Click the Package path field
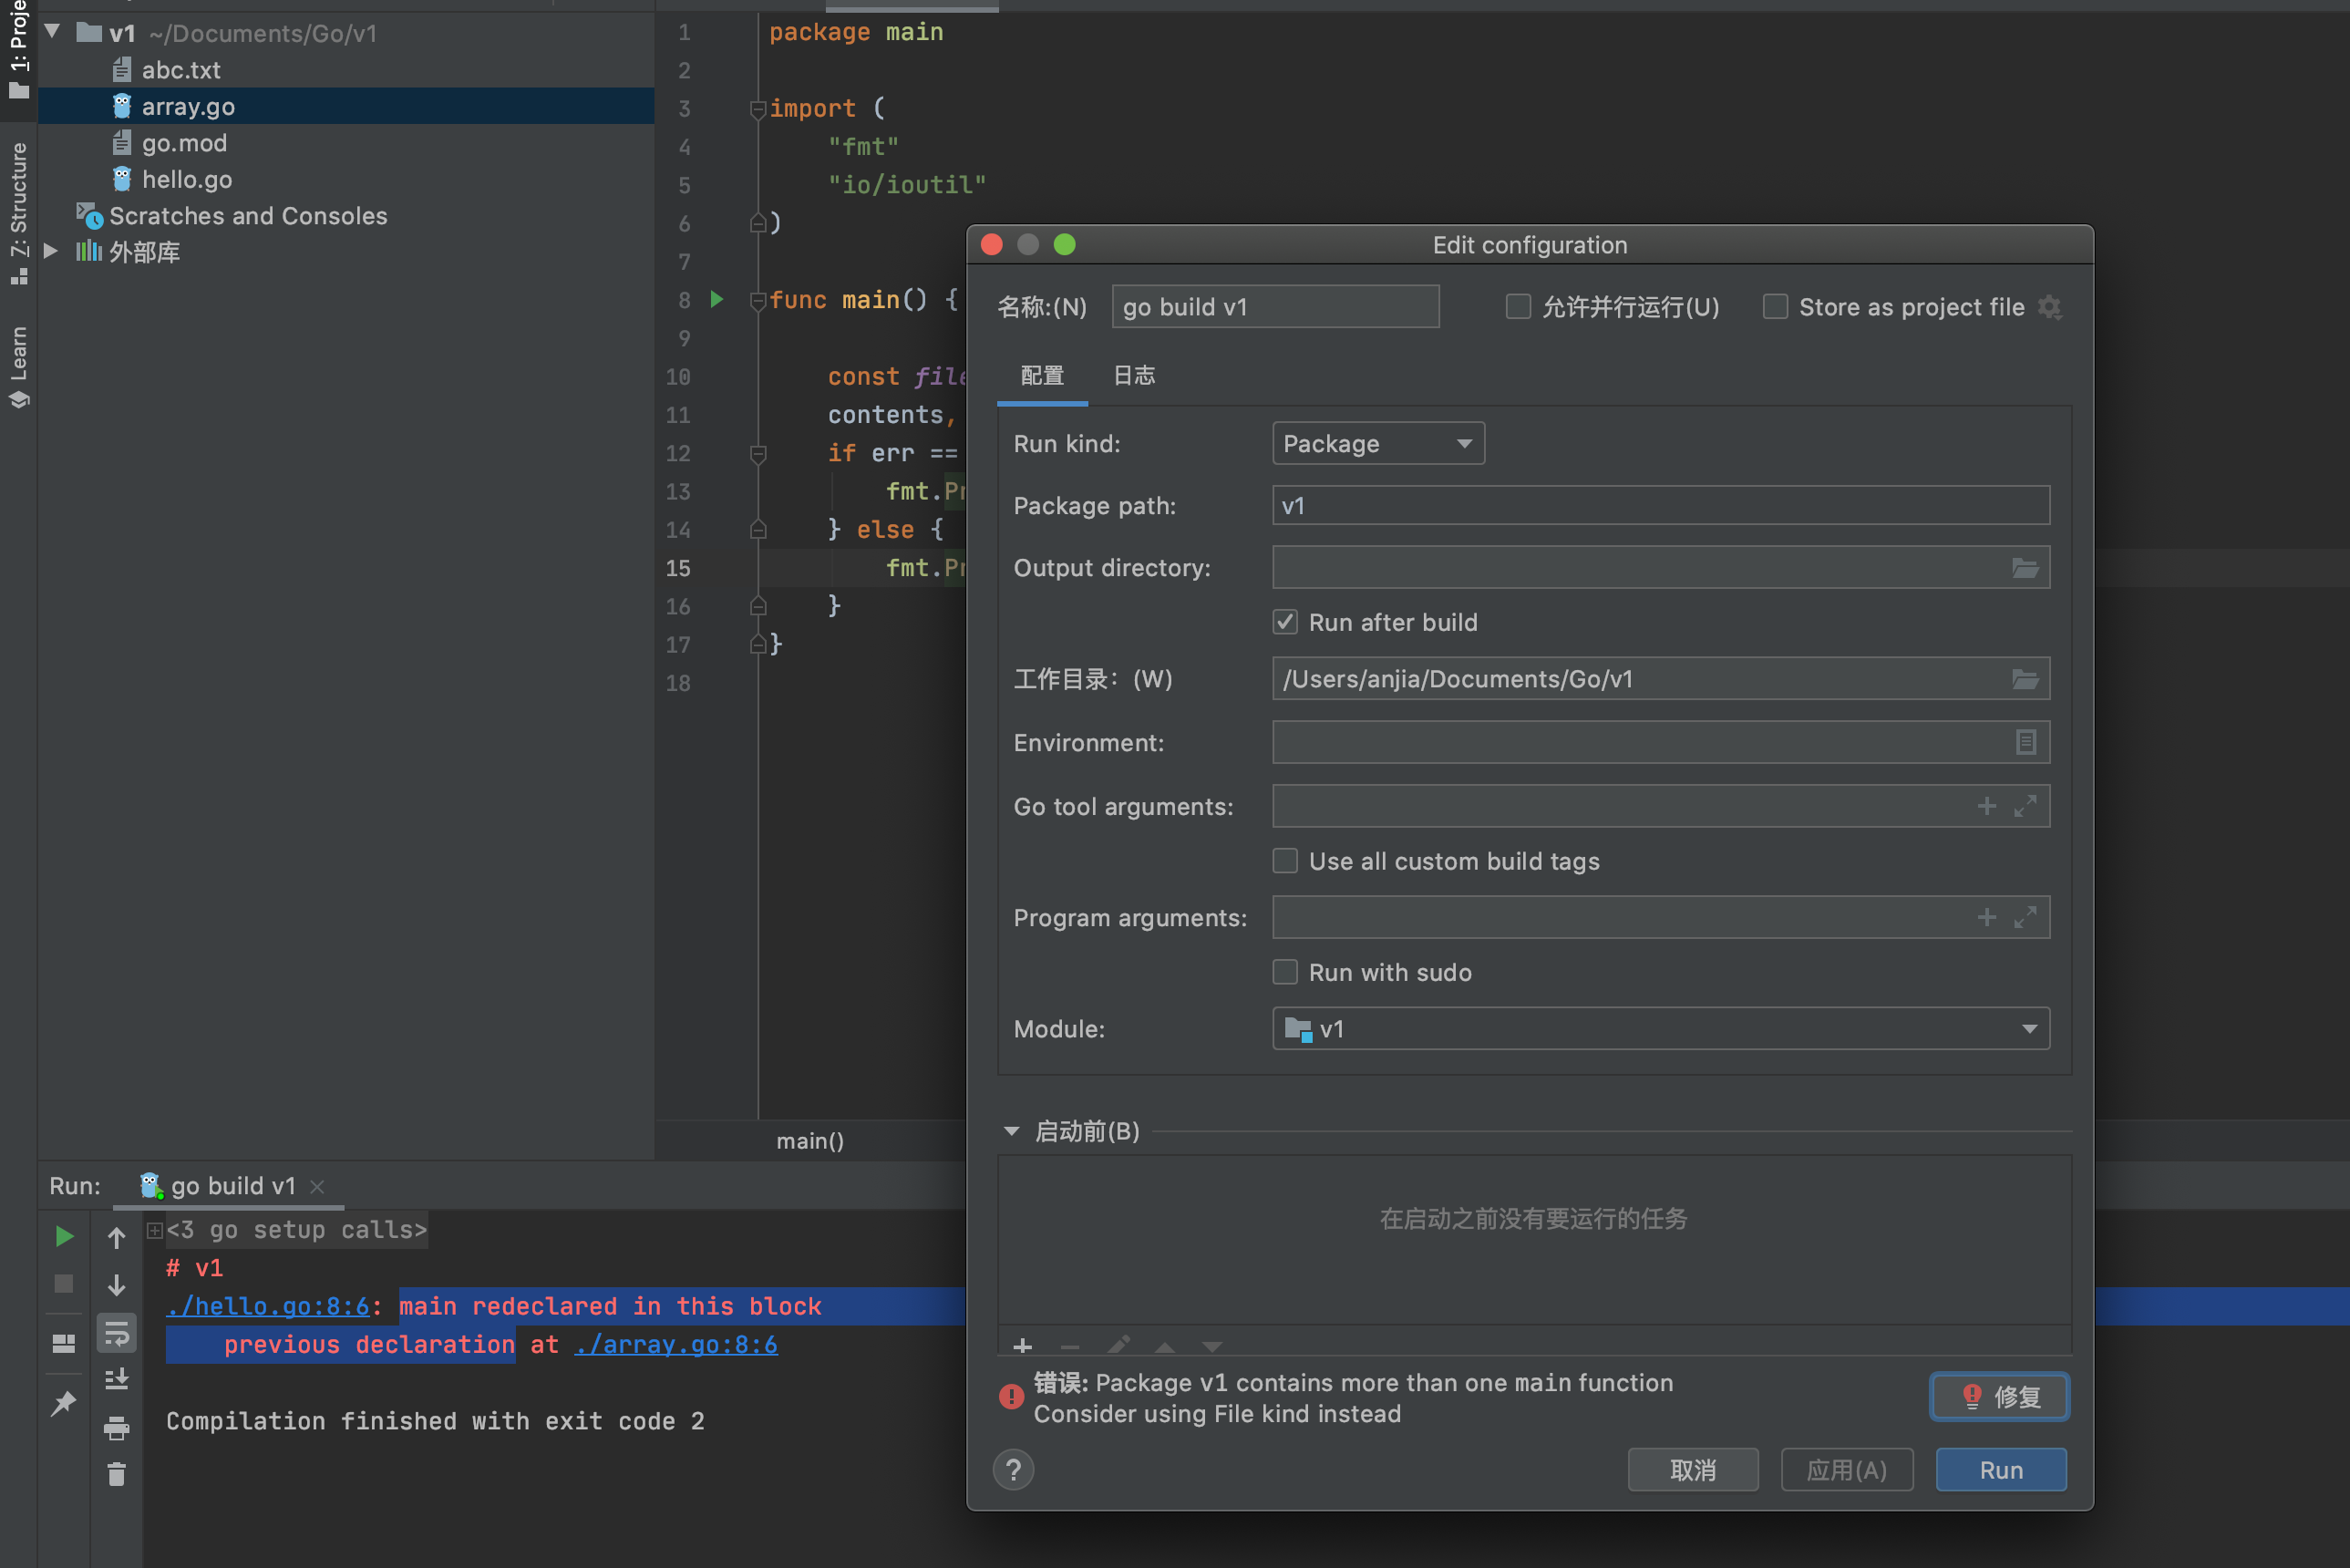 click(1660, 506)
